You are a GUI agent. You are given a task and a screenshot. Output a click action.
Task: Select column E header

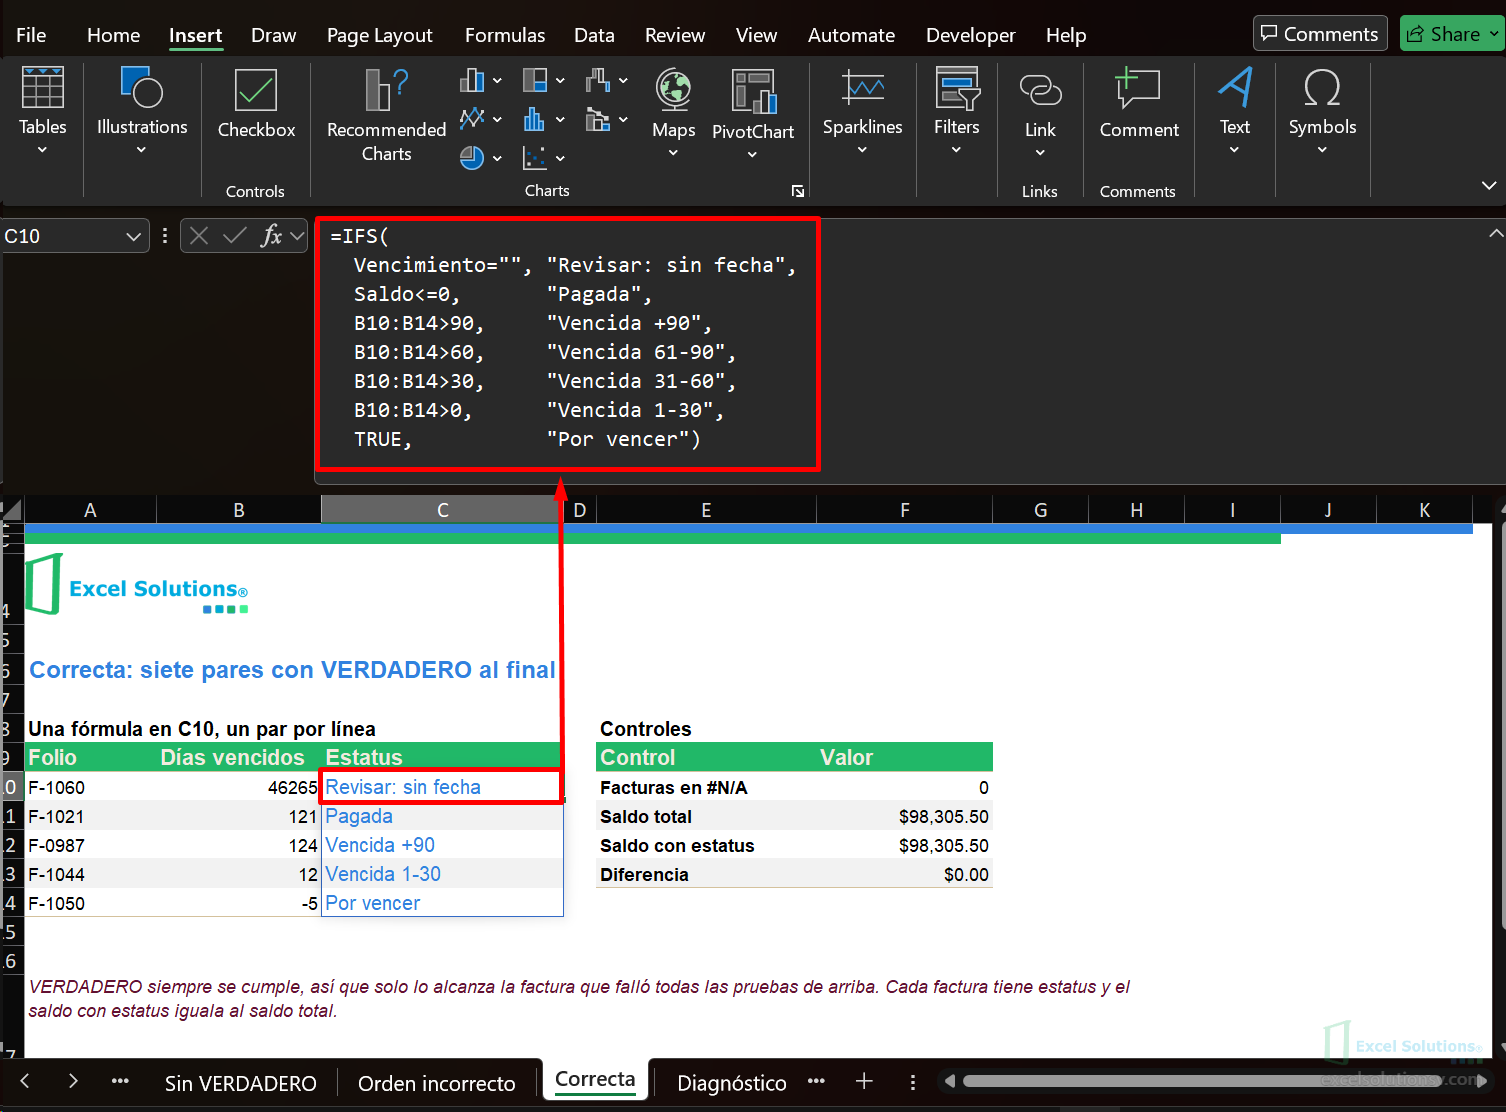pos(706,510)
